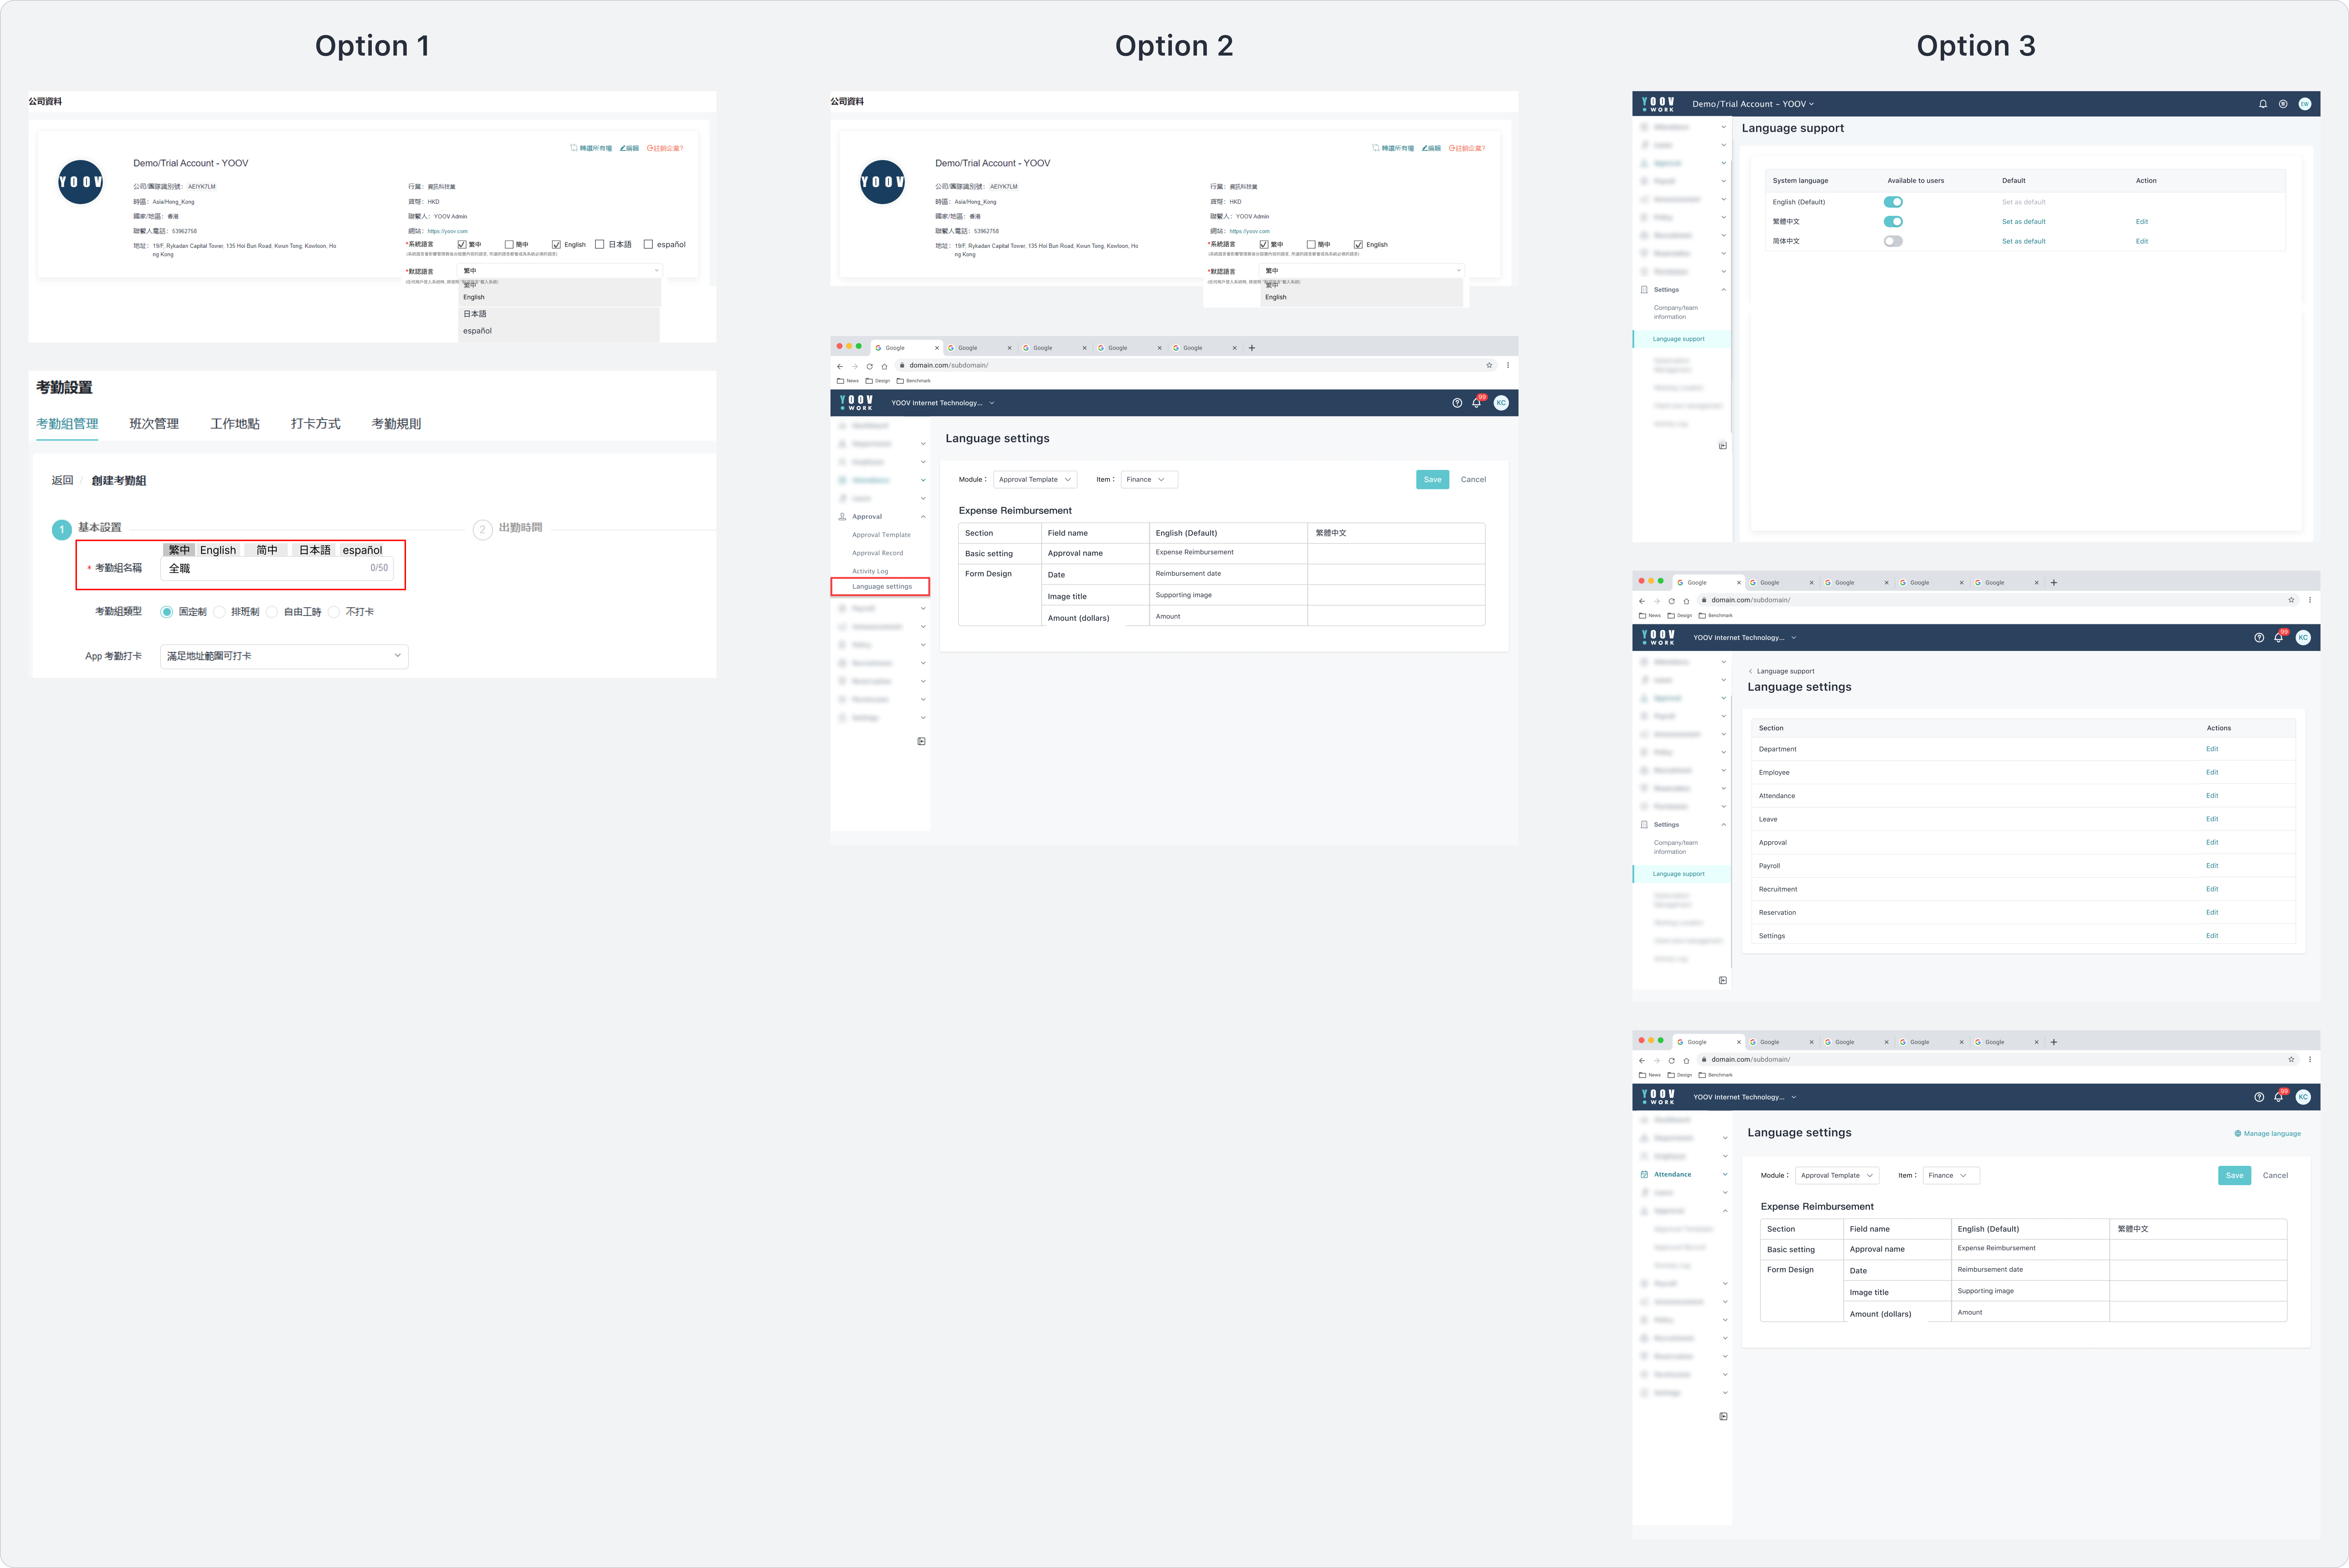Open a new browser tab in Option 2

tap(1252, 348)
